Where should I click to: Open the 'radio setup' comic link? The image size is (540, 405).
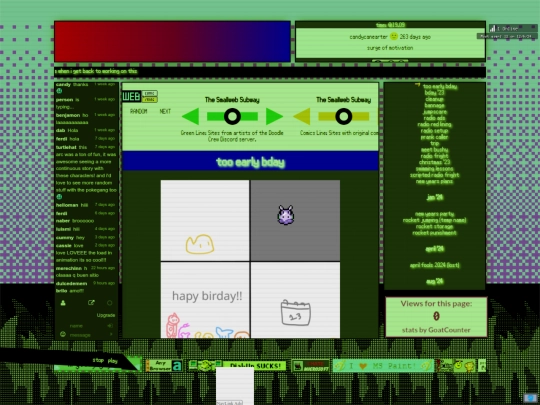pos(434,131)
